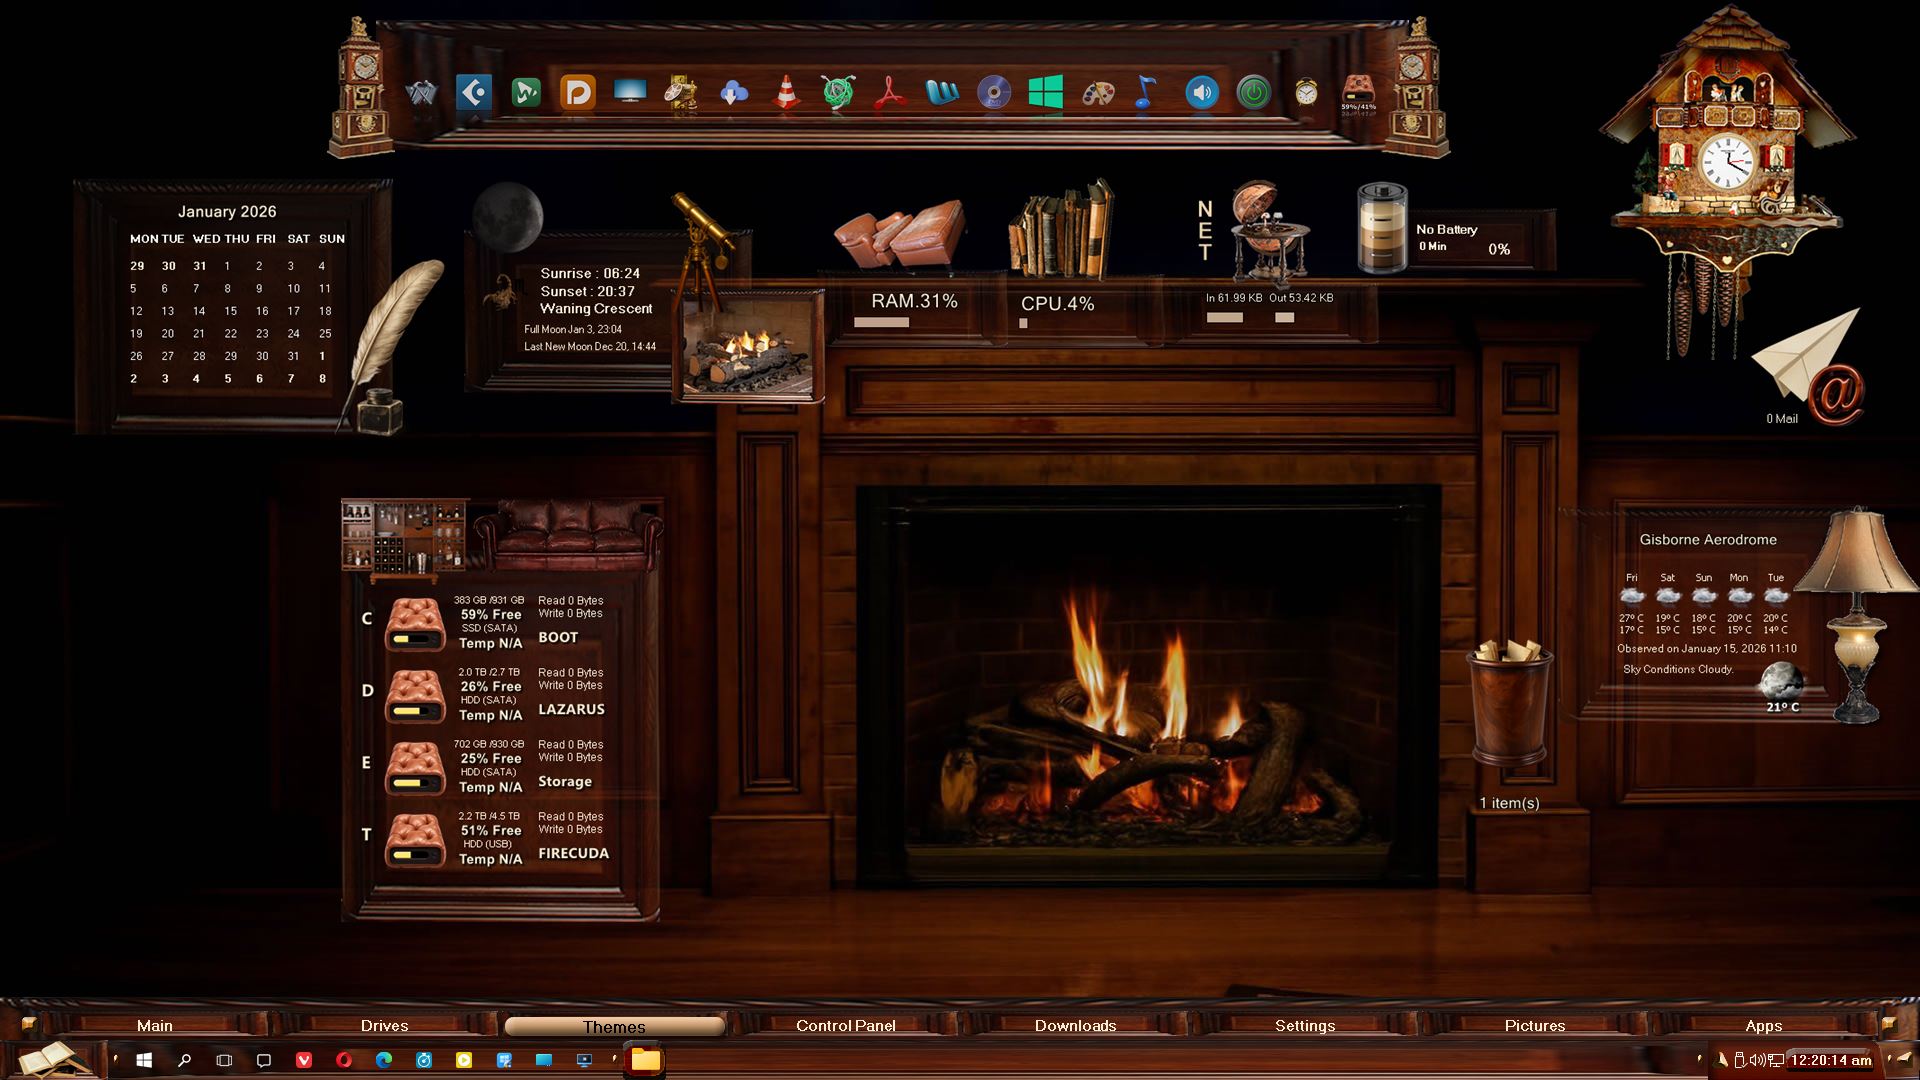The height and width of the screenshot is (1080, 1920).
Task: Open the alarm clock dock icon
Action: [x=1305, y=93]
